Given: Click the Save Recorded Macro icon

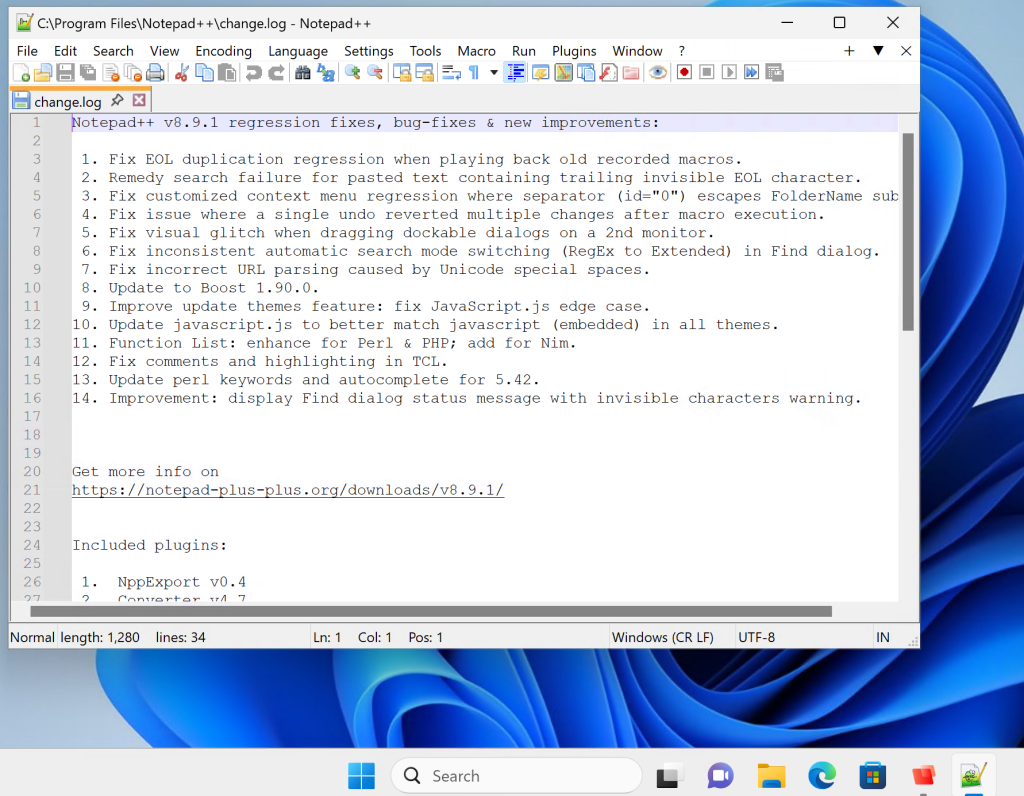Looking at the screenshot, I should [775, 72].
